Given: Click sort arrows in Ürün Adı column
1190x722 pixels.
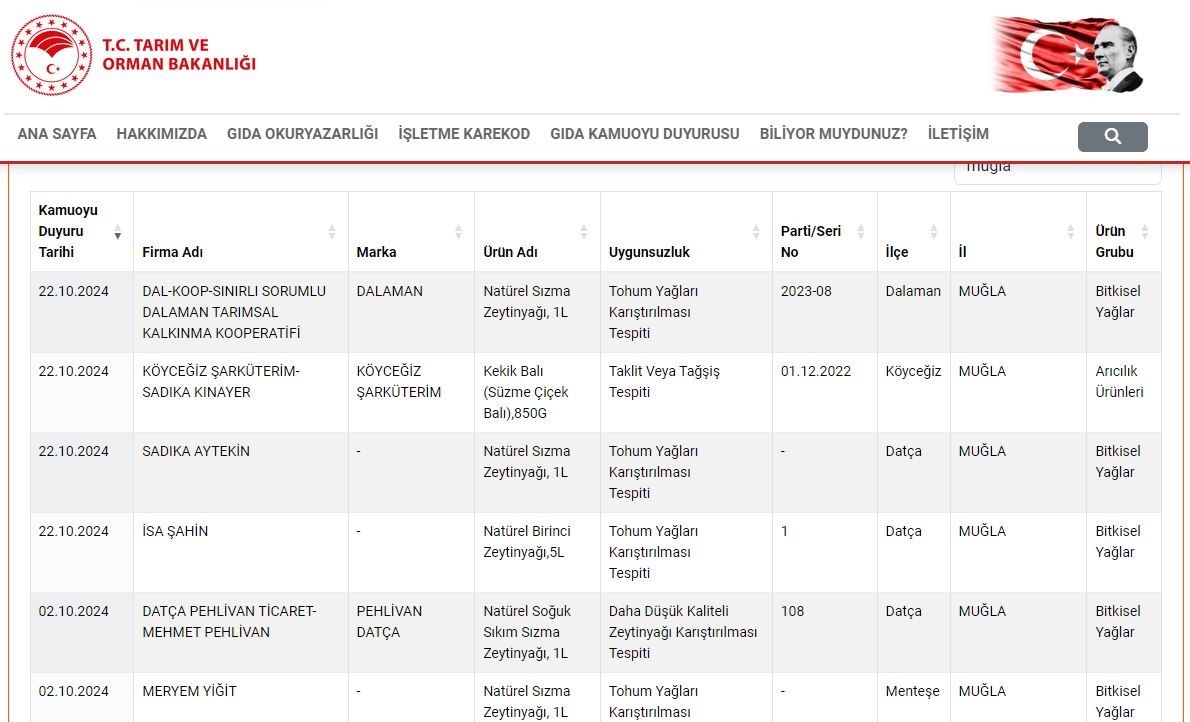Looking at the screenshot, I should point(584,232).
